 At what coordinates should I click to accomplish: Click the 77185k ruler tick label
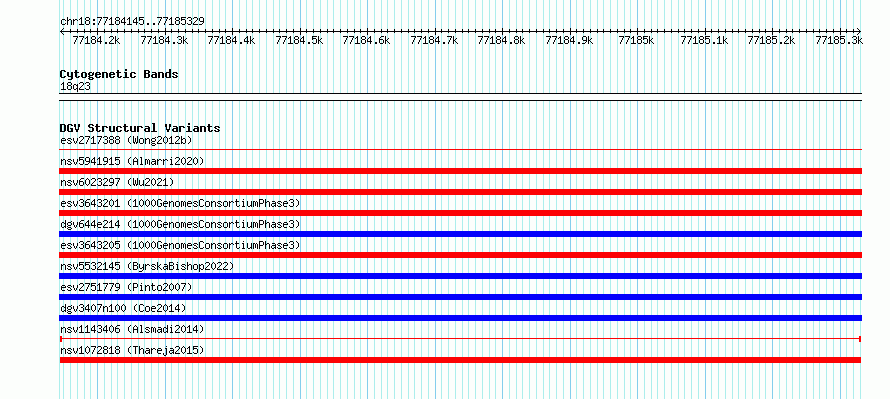click(x=637, y=40)
